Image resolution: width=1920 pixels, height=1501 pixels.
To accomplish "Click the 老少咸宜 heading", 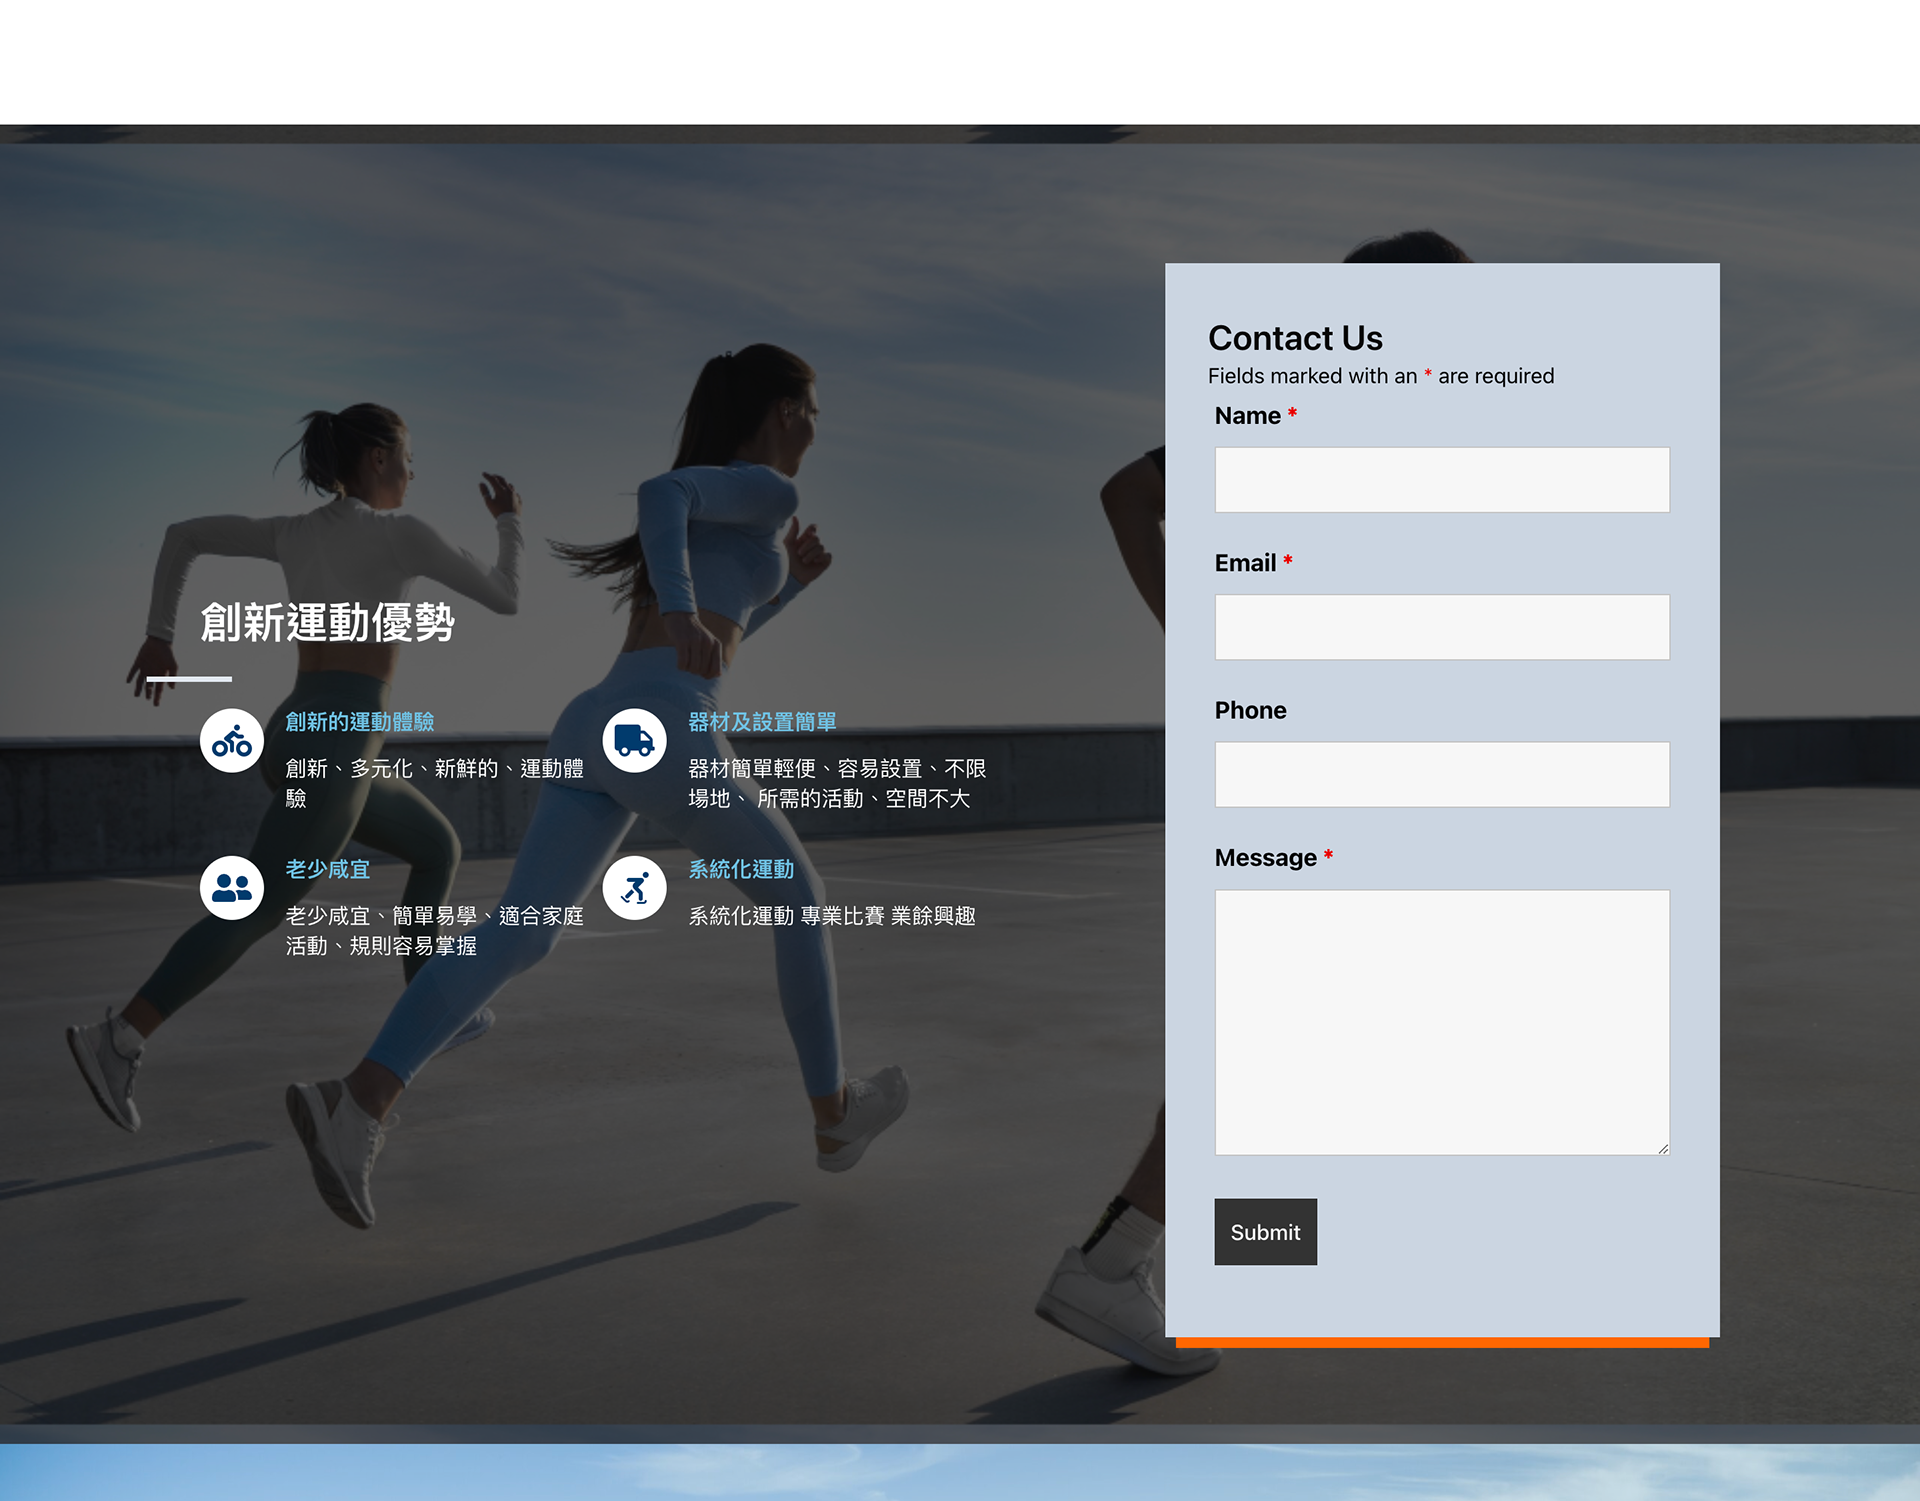I will coord(328,869).
